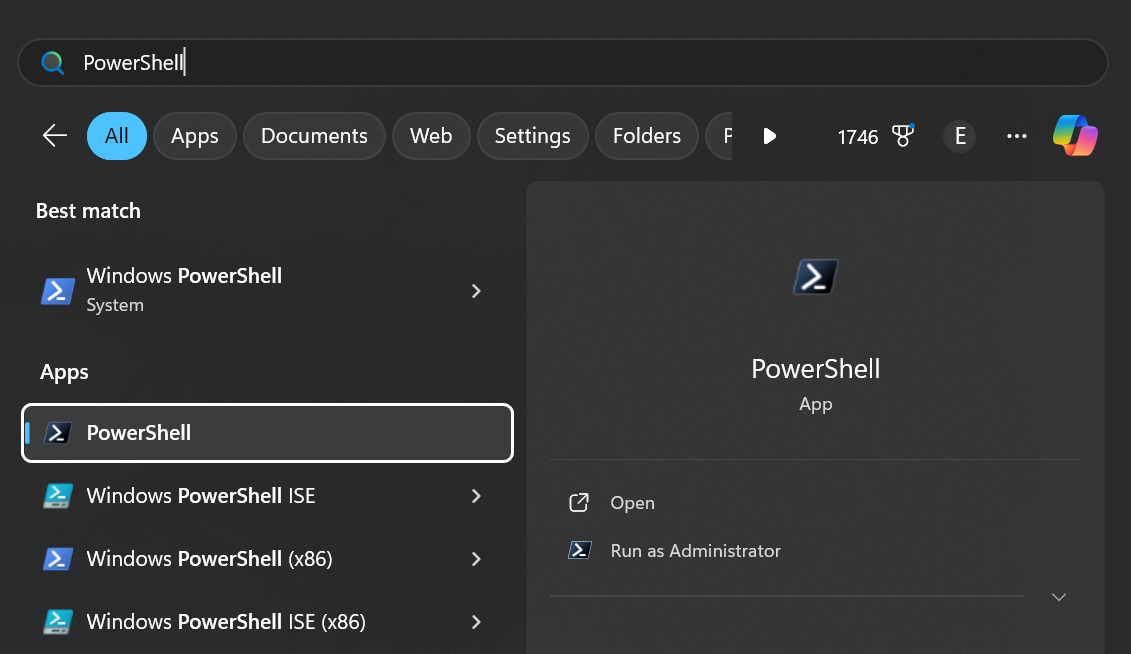Switch to the Documents filter tab
The height and width of the screenshot is (654, 1131).
click(314, 136)
